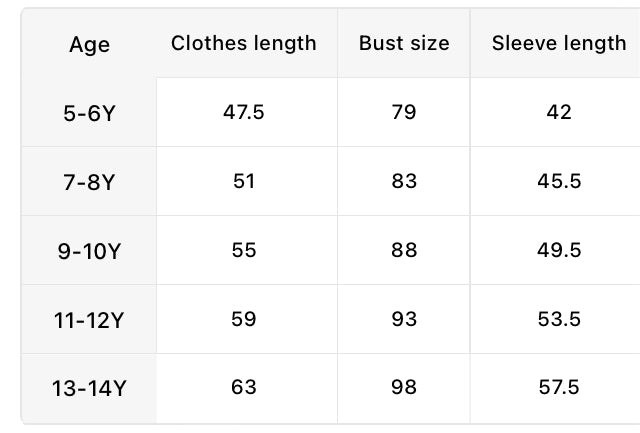Image resolution: width=640 pixels, height=433 pixels.
Task: Select bust size value 79
Action: 404,112
